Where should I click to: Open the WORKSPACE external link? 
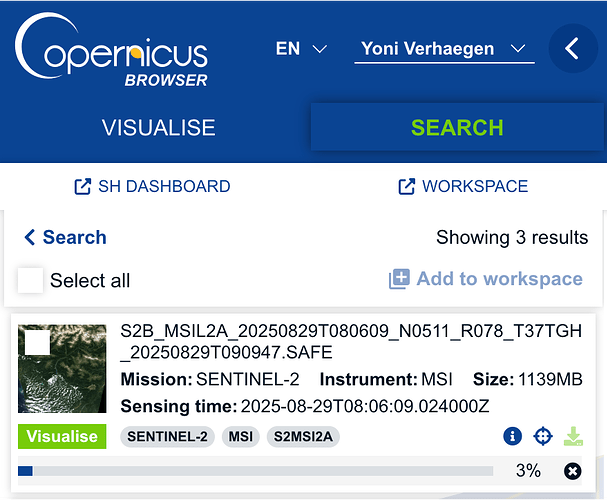point(463,186)
